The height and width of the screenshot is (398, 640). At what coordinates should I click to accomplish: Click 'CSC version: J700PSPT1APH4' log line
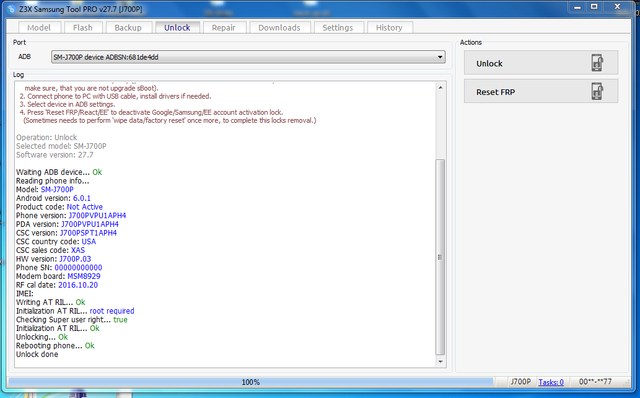66,233
